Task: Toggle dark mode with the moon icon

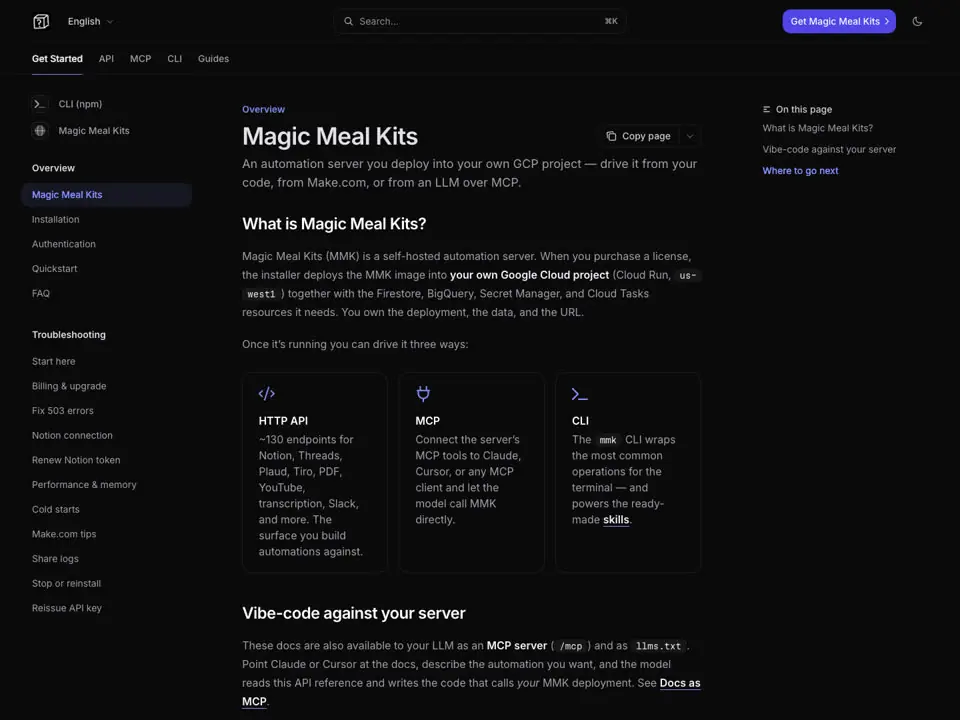Action: pos(917,21)
